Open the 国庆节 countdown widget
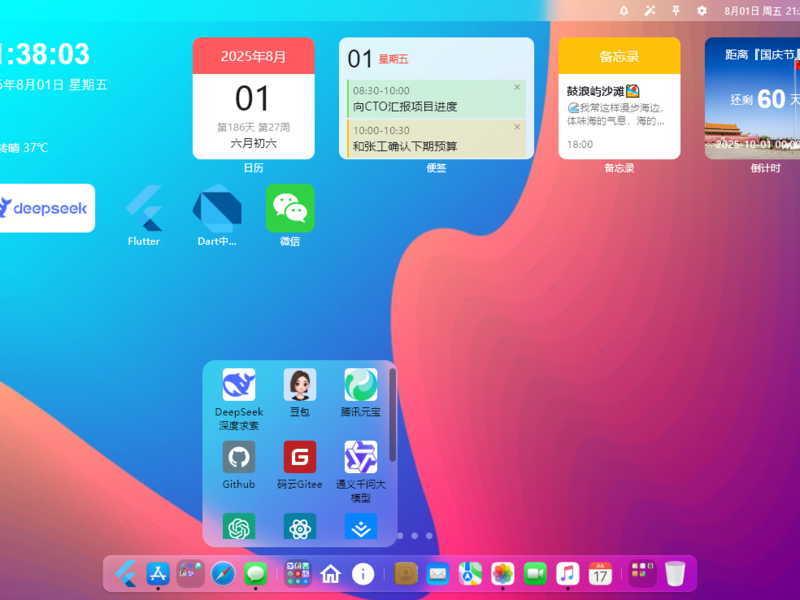The image size is (800, 600). pos(753,98)
